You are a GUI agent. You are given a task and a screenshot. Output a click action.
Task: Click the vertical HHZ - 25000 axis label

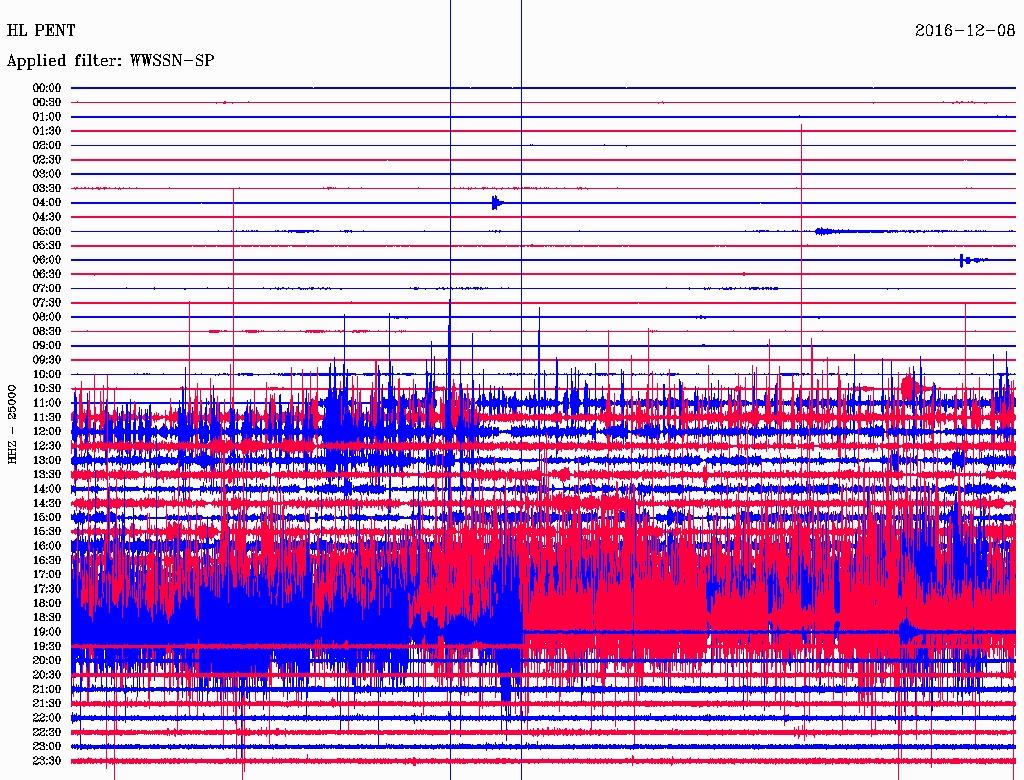tap(12, 425)
